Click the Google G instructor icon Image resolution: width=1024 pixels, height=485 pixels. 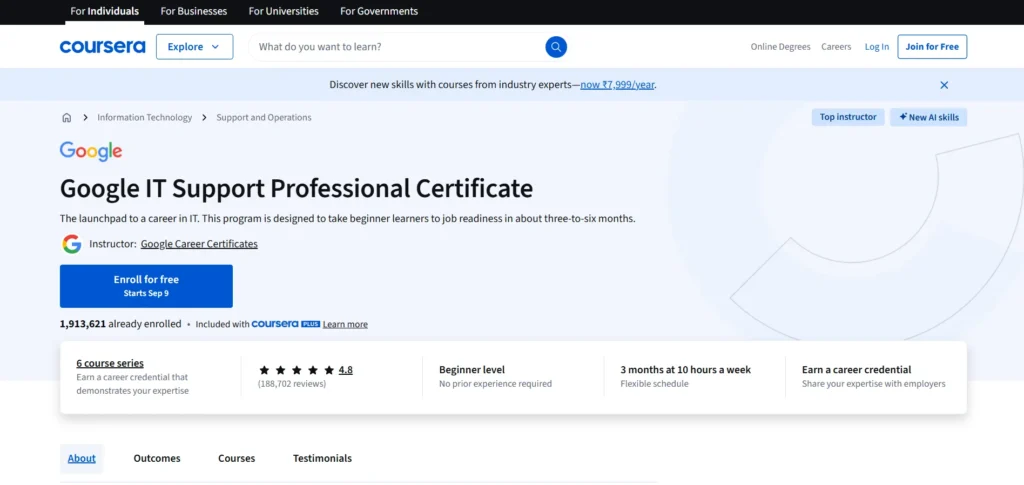[x=71, y=244]
